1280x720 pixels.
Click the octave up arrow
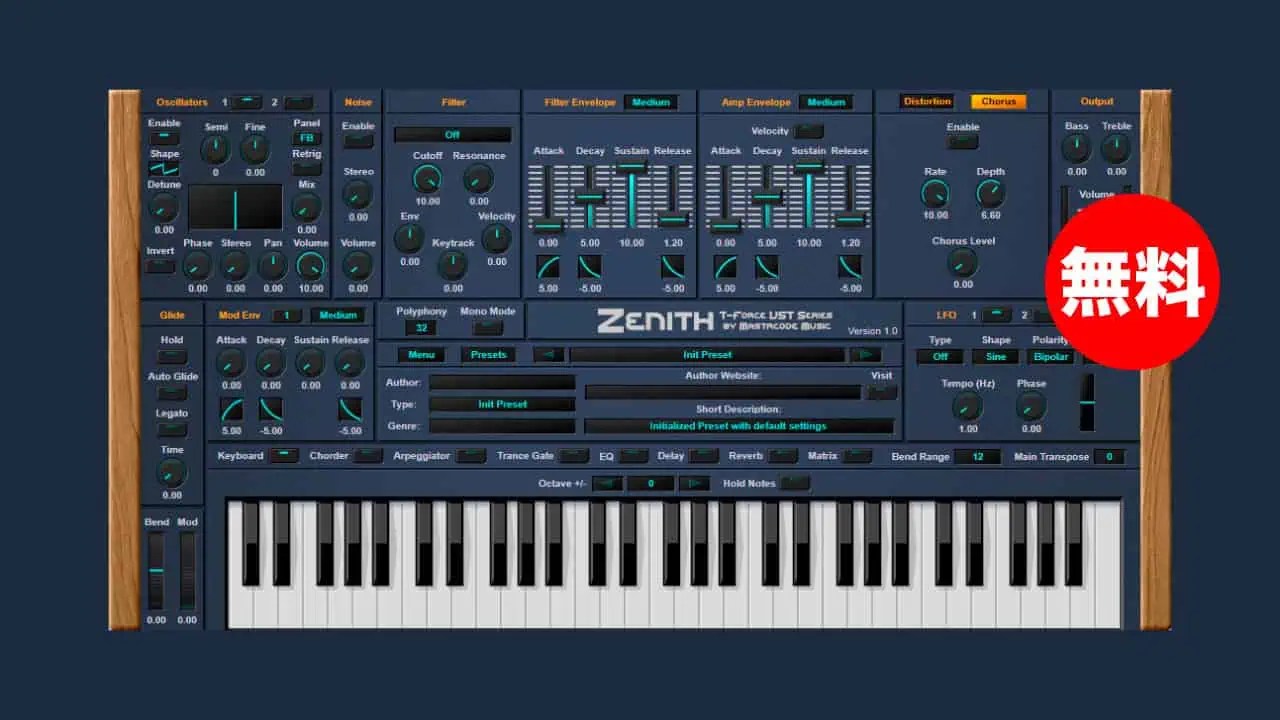(x=694, y=484)
